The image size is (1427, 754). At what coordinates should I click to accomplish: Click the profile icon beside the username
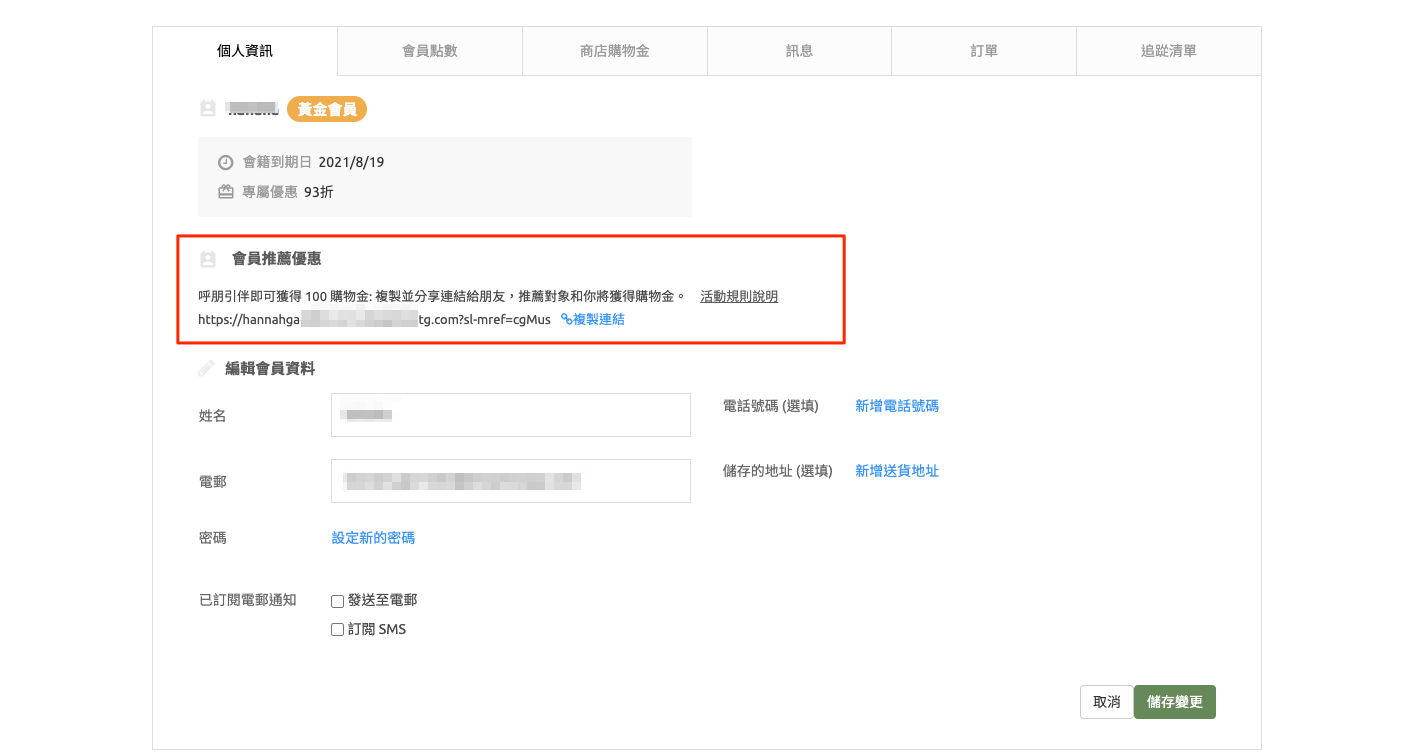point(208,109)
